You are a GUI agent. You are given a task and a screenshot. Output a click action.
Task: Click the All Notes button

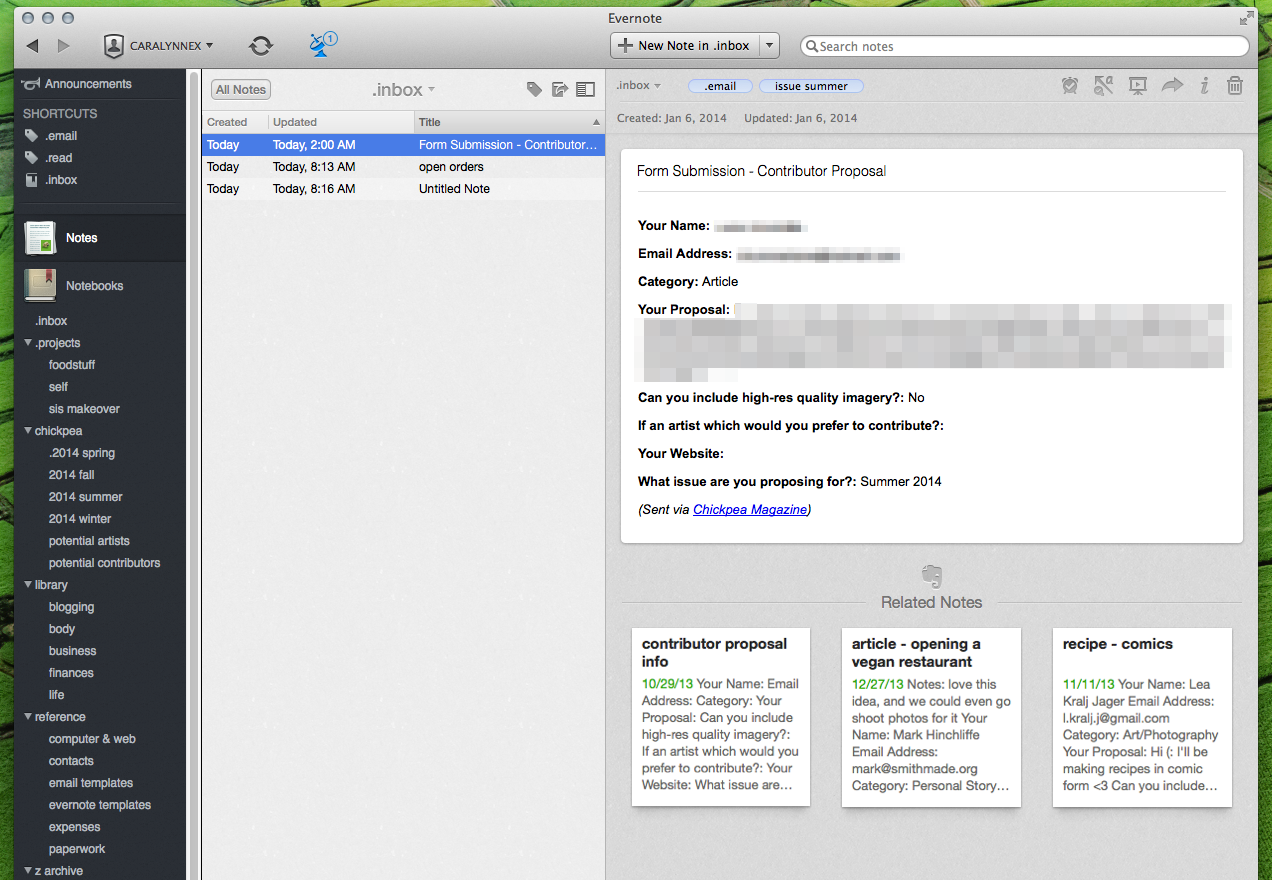coord(241,89)
